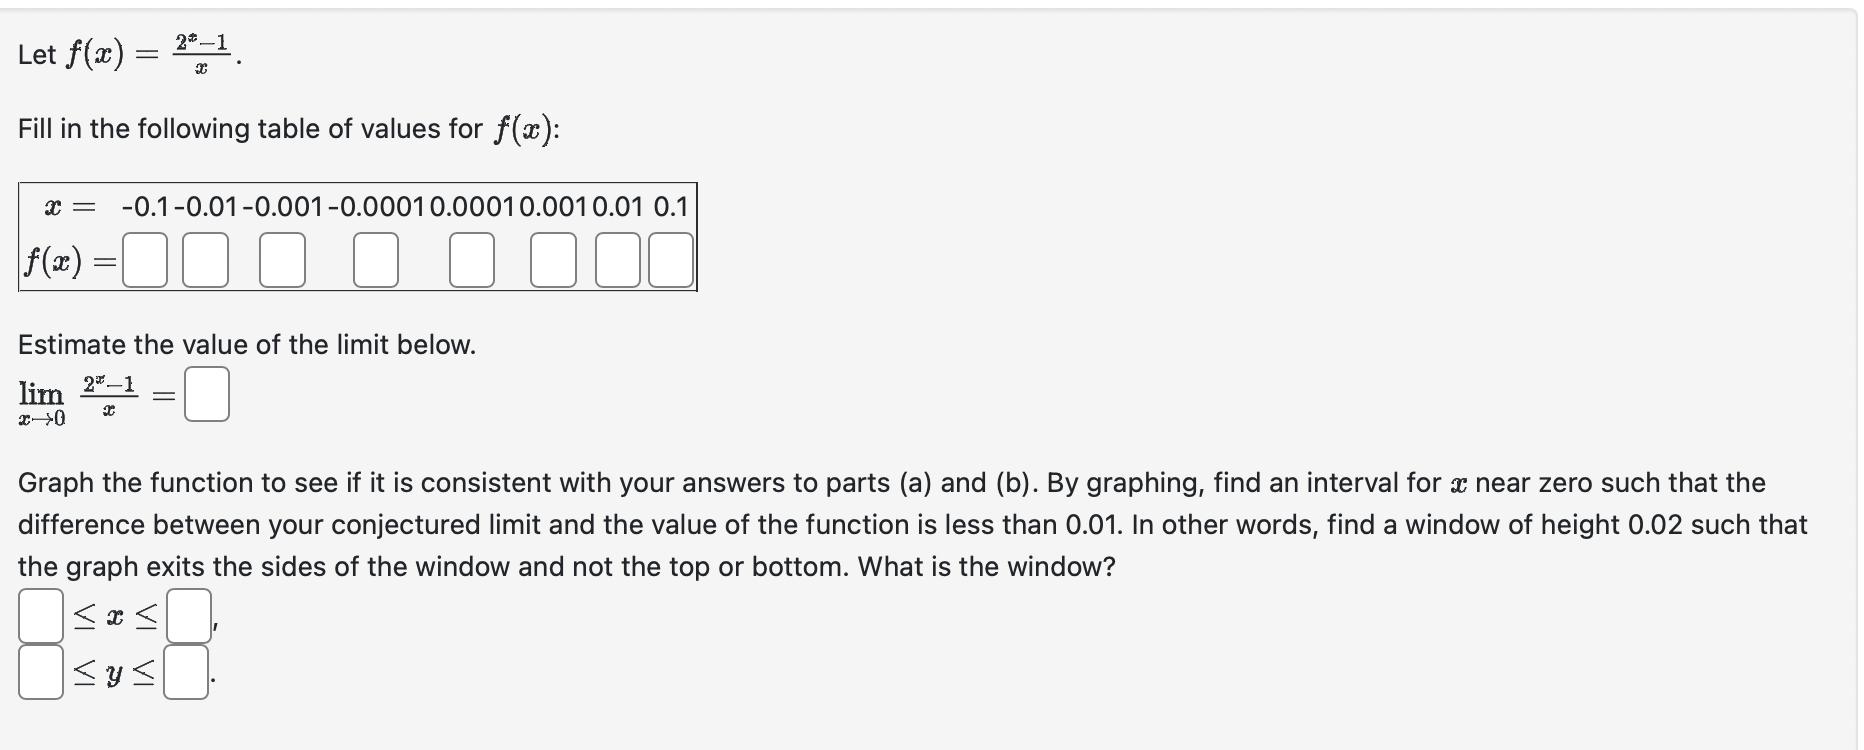Screen dimensions: 1864x750
Task: Click the f(x) answer box for x = -0.001
Action: [x=281, y=261]
